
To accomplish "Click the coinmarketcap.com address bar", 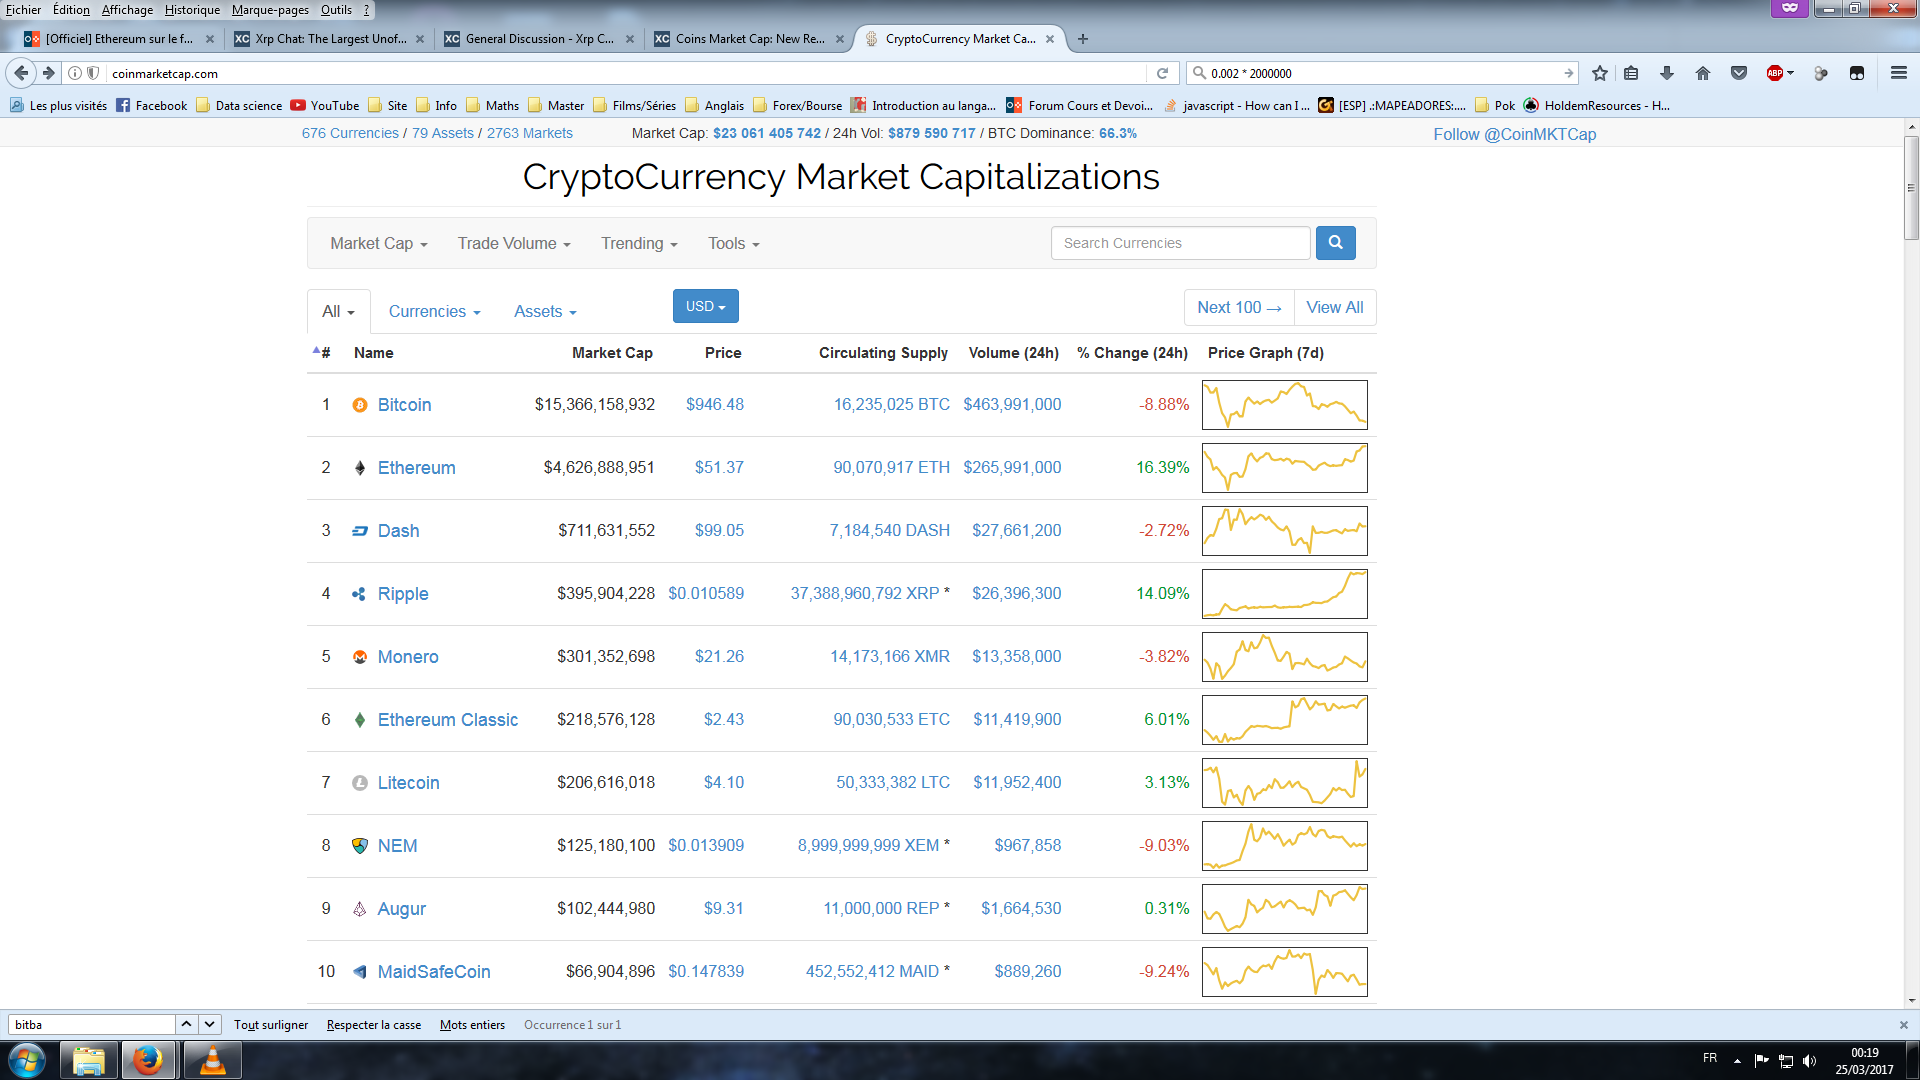I will tap(626, 73).
